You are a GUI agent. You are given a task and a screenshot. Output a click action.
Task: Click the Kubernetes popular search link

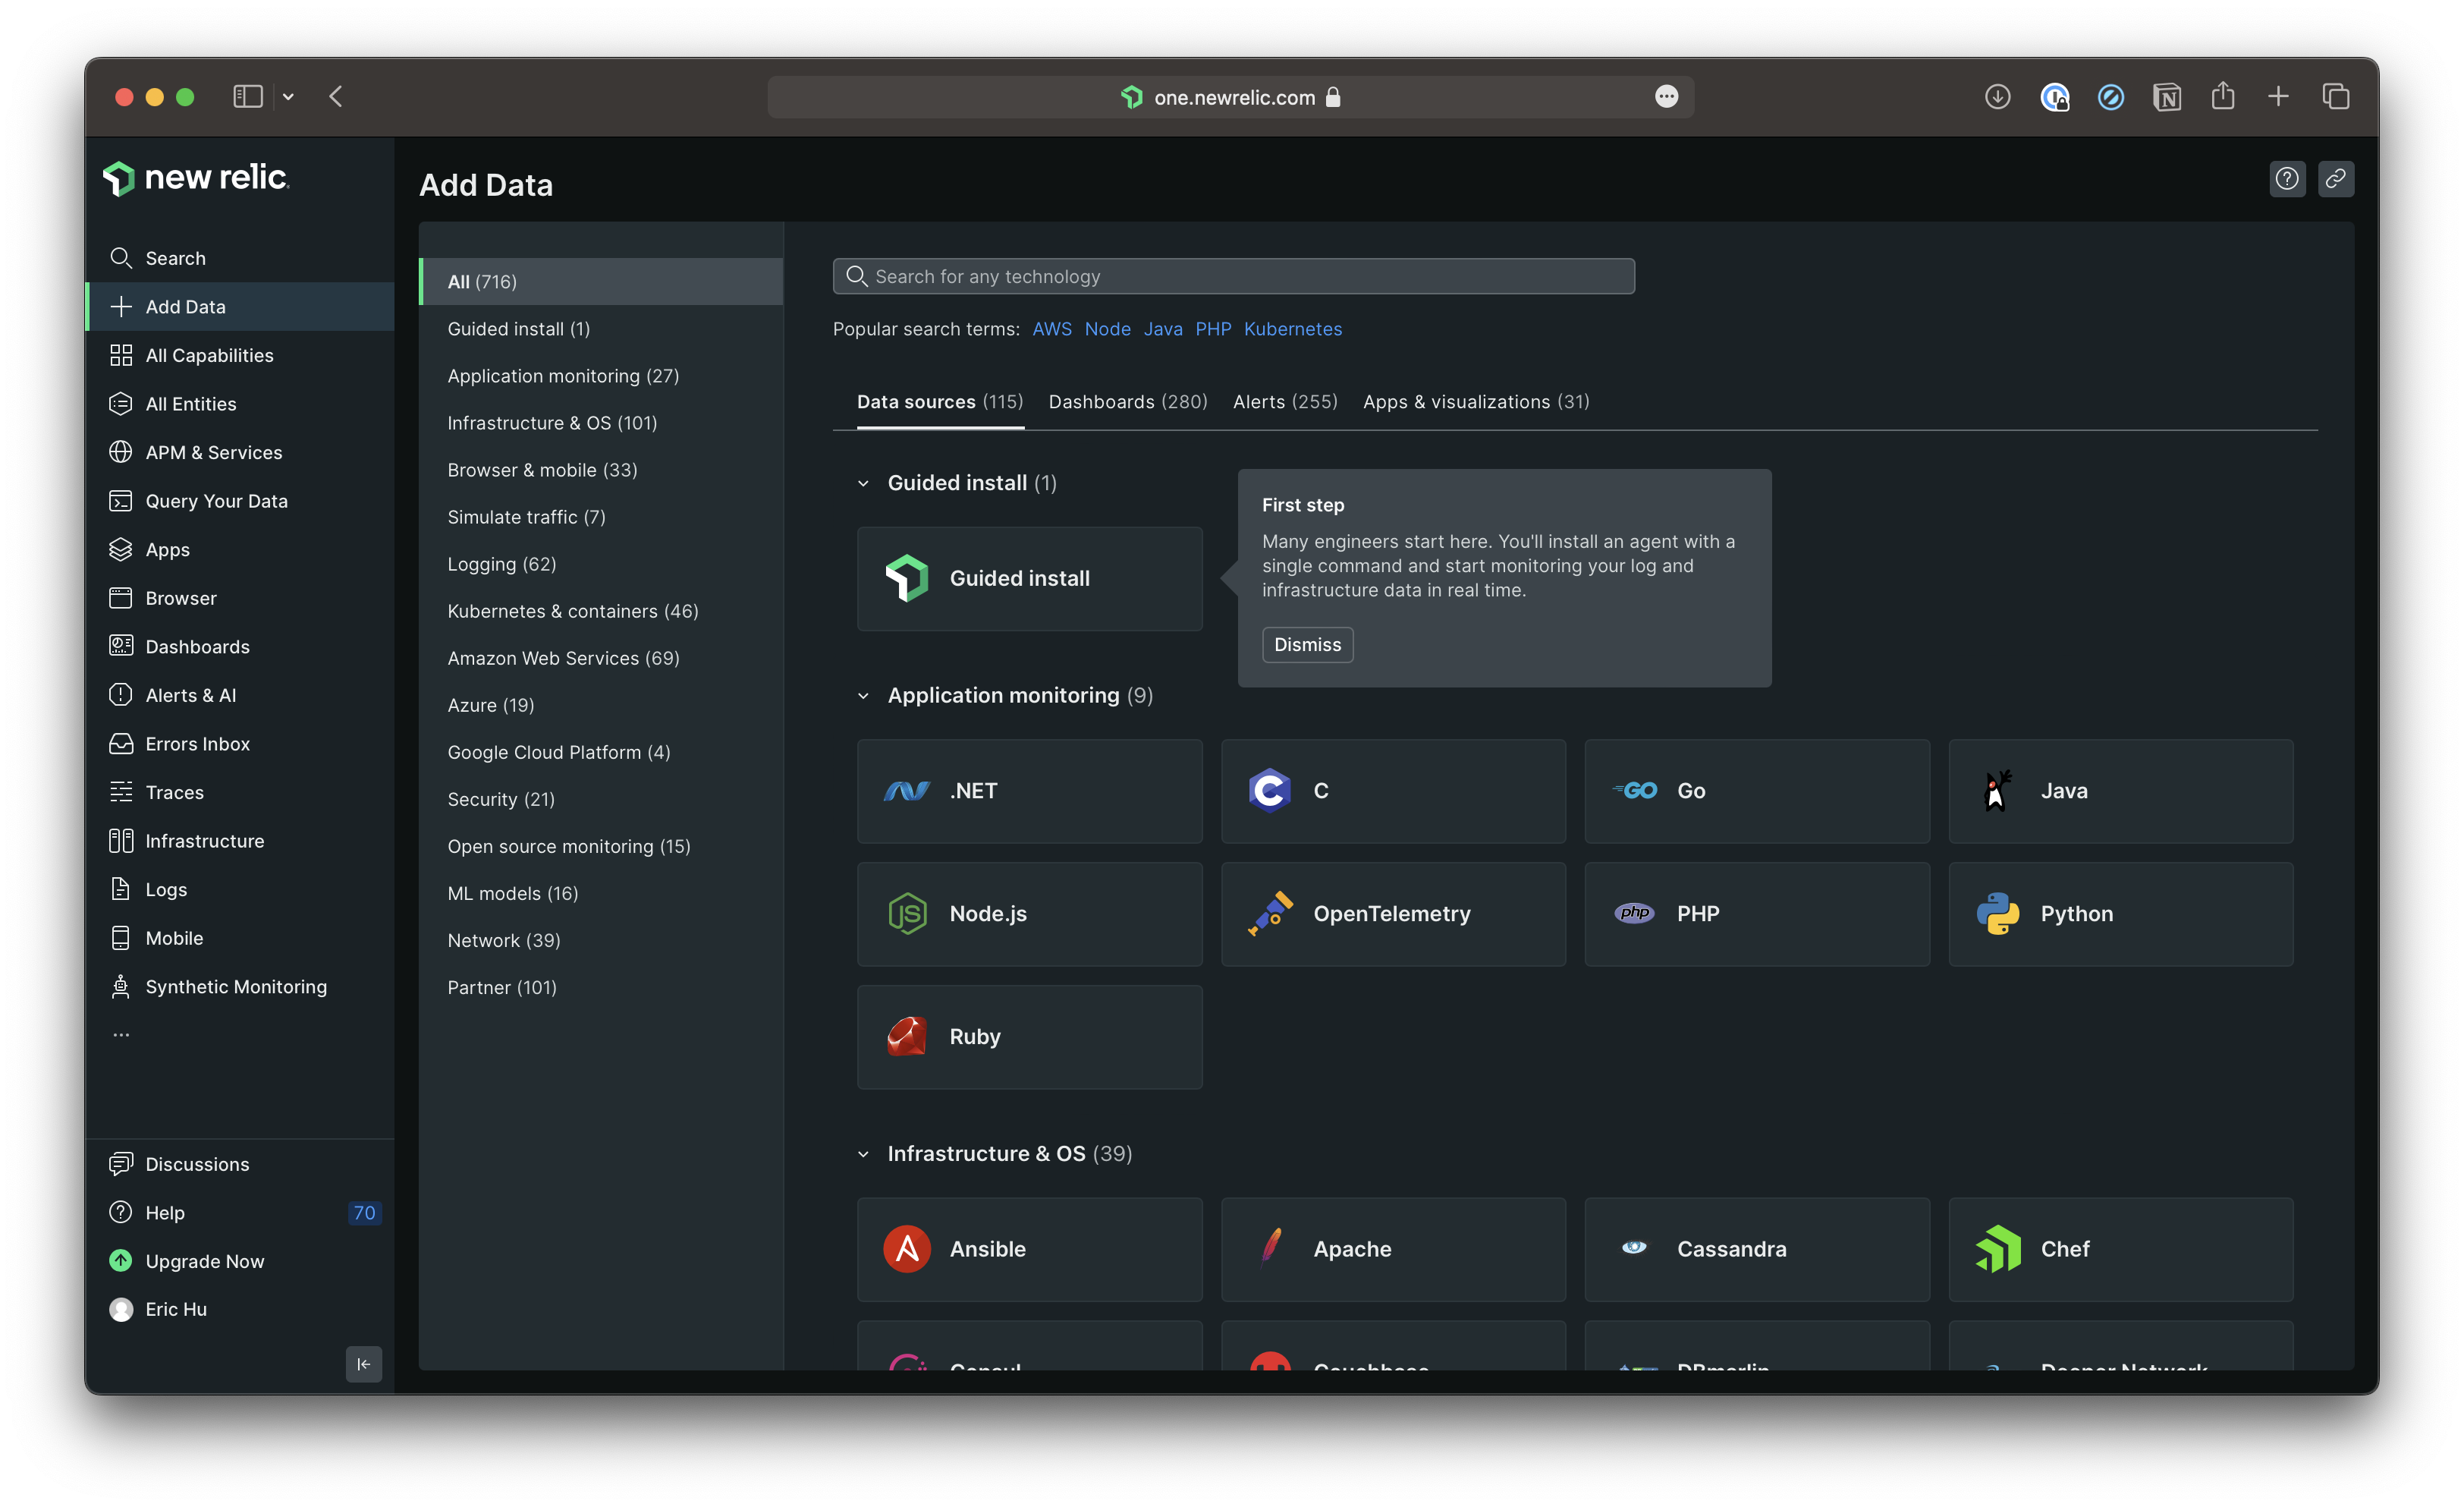click(x=1292, y=329)
